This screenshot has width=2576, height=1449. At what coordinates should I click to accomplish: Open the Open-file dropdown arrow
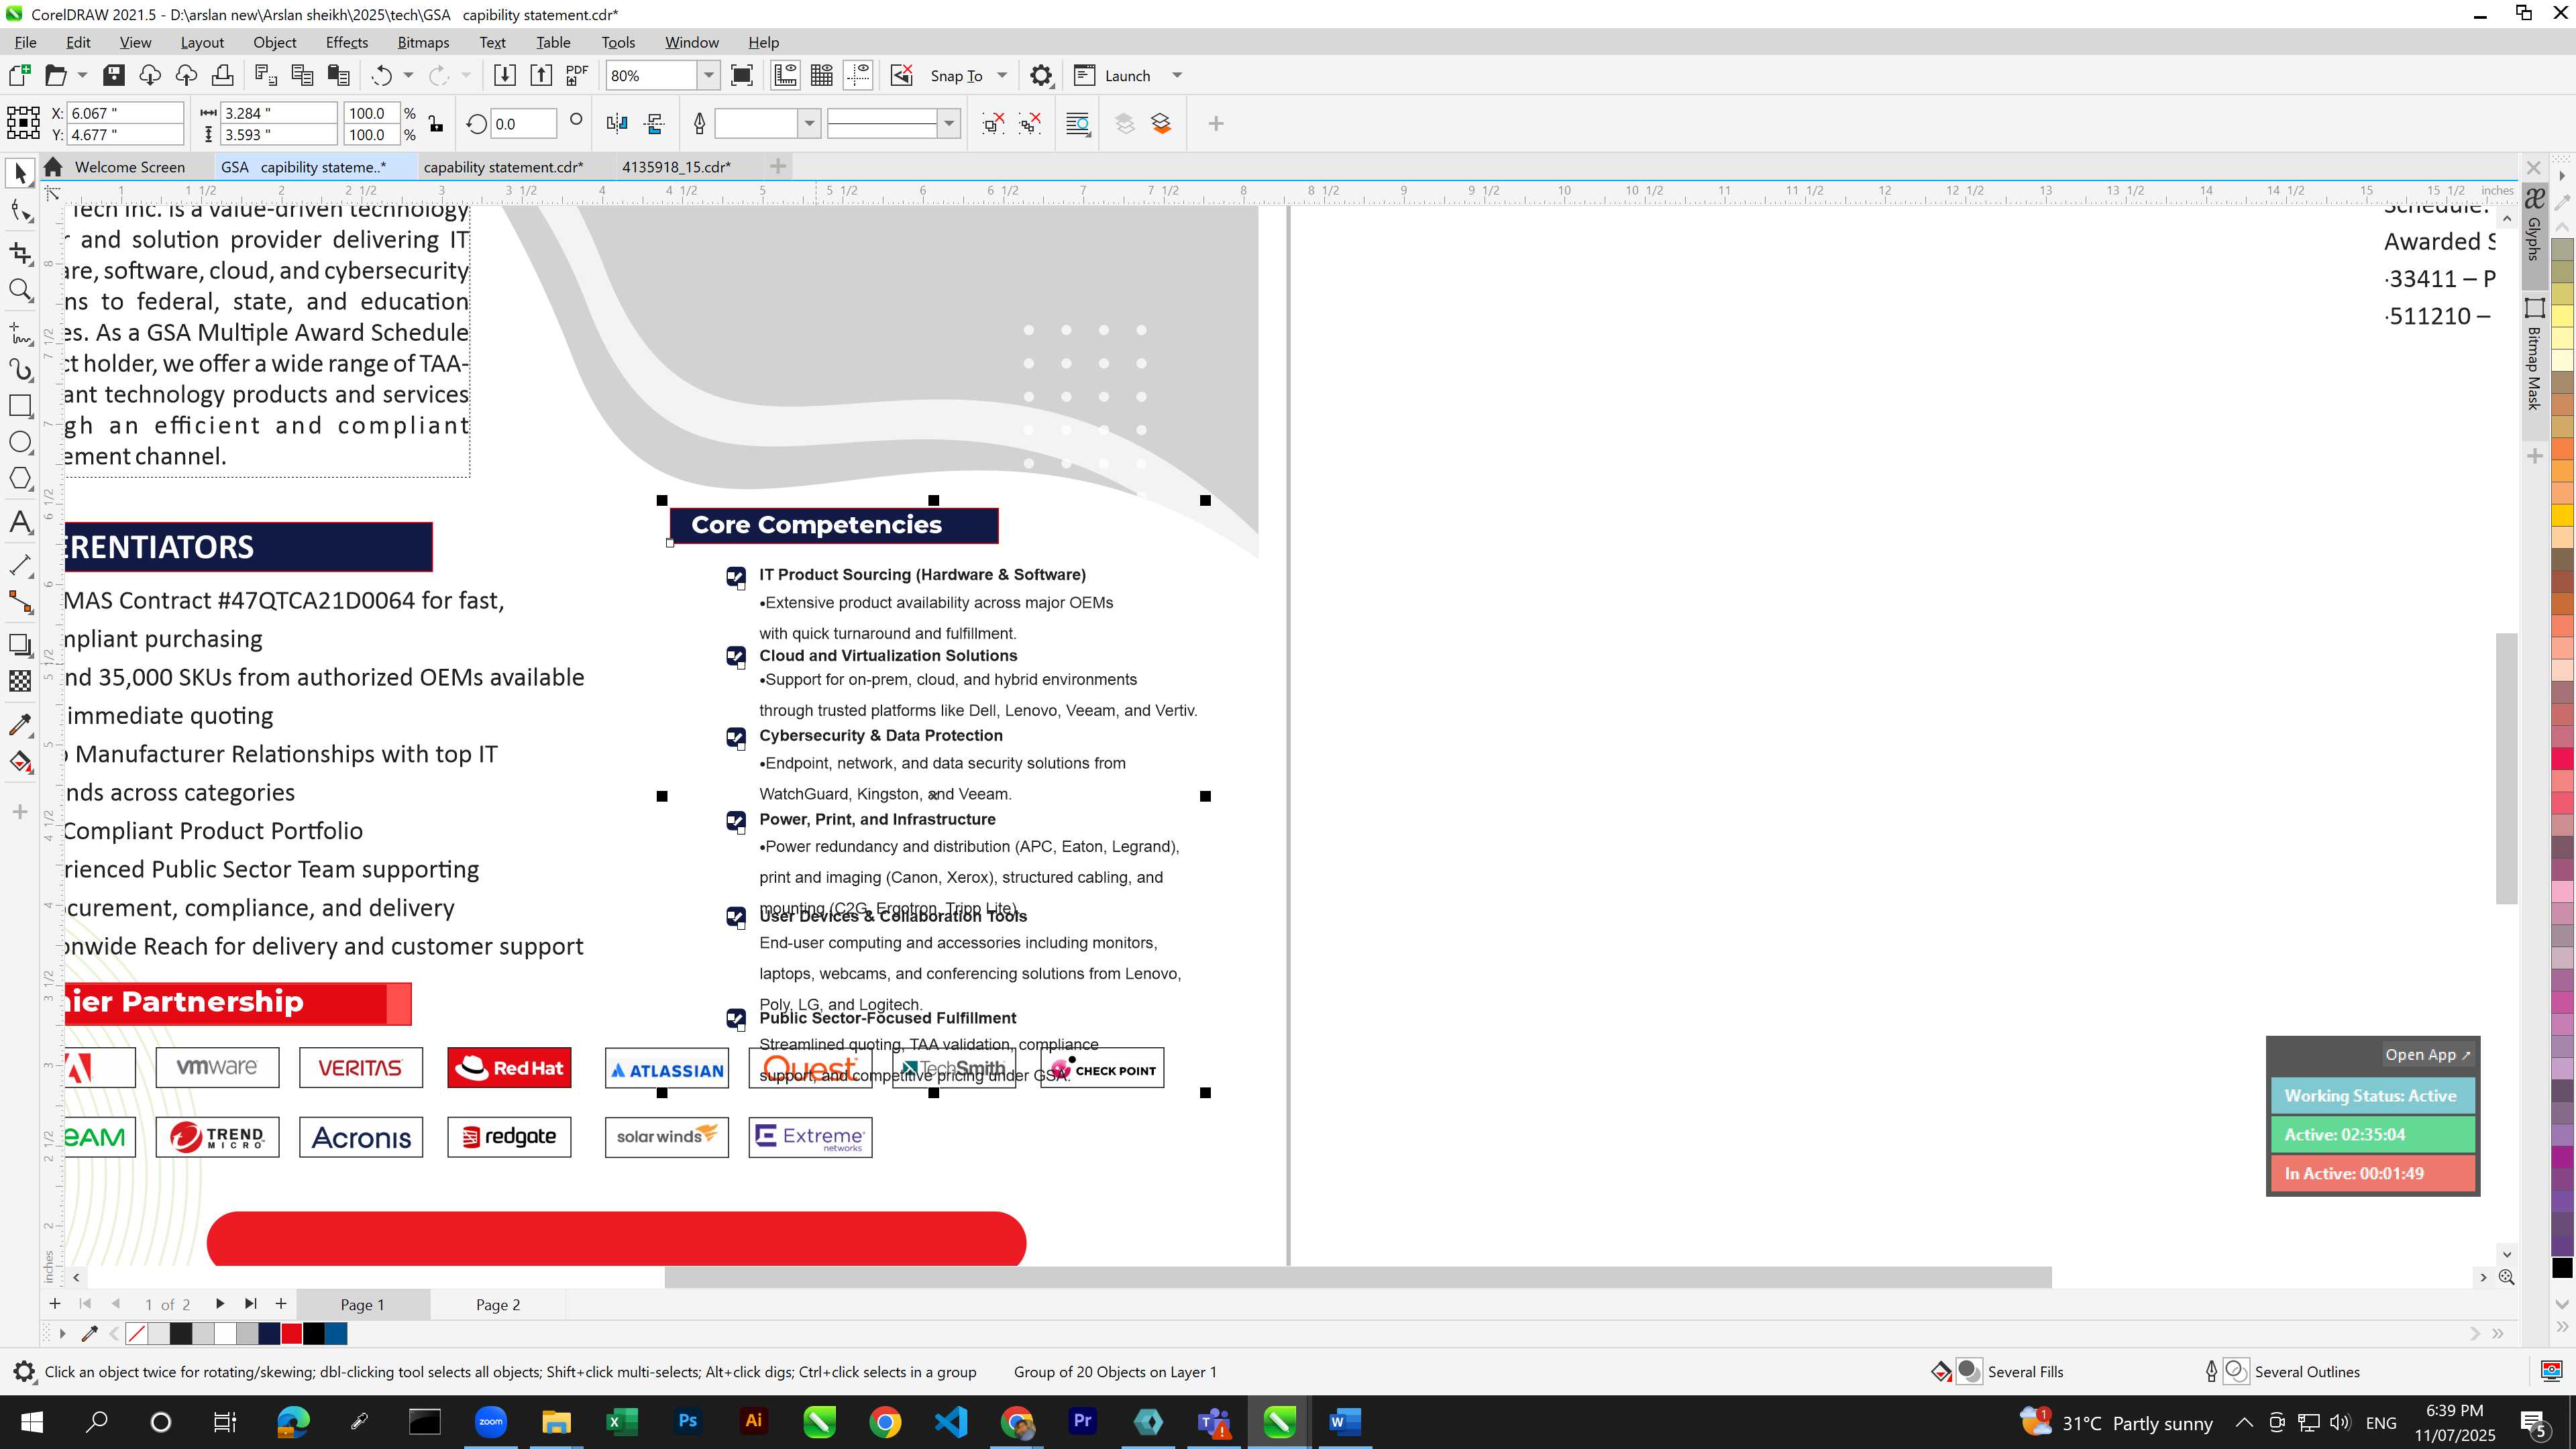tap(82, 75)
